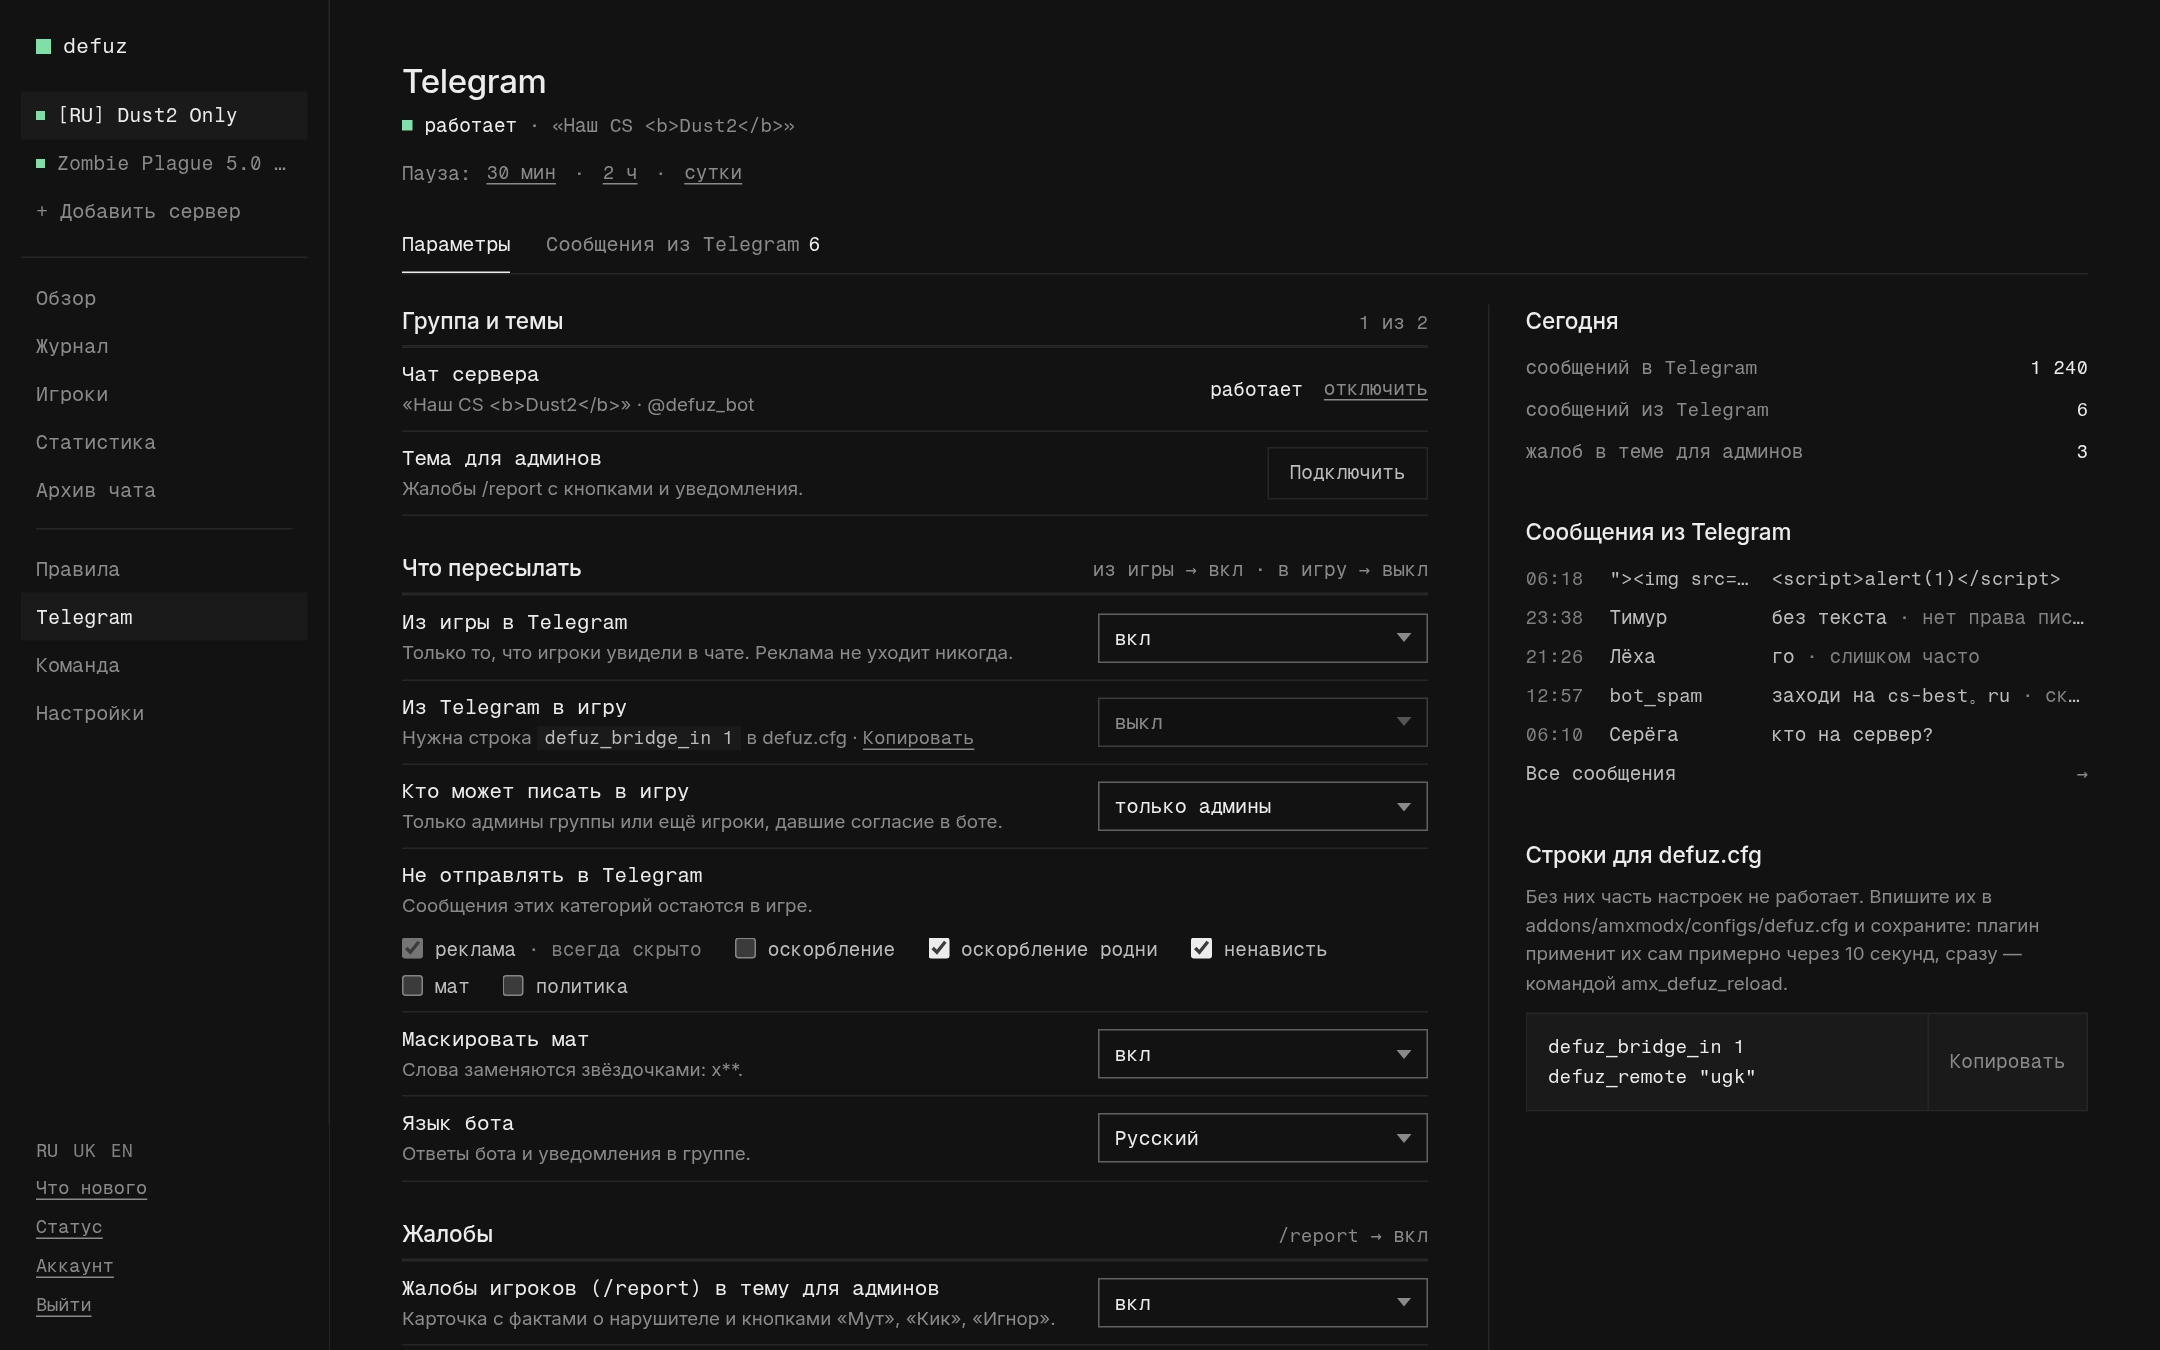Click the отключить link for server chat
Image resolution: width=2160 pixels, height=1350 pixels.
pos(1375,389)
